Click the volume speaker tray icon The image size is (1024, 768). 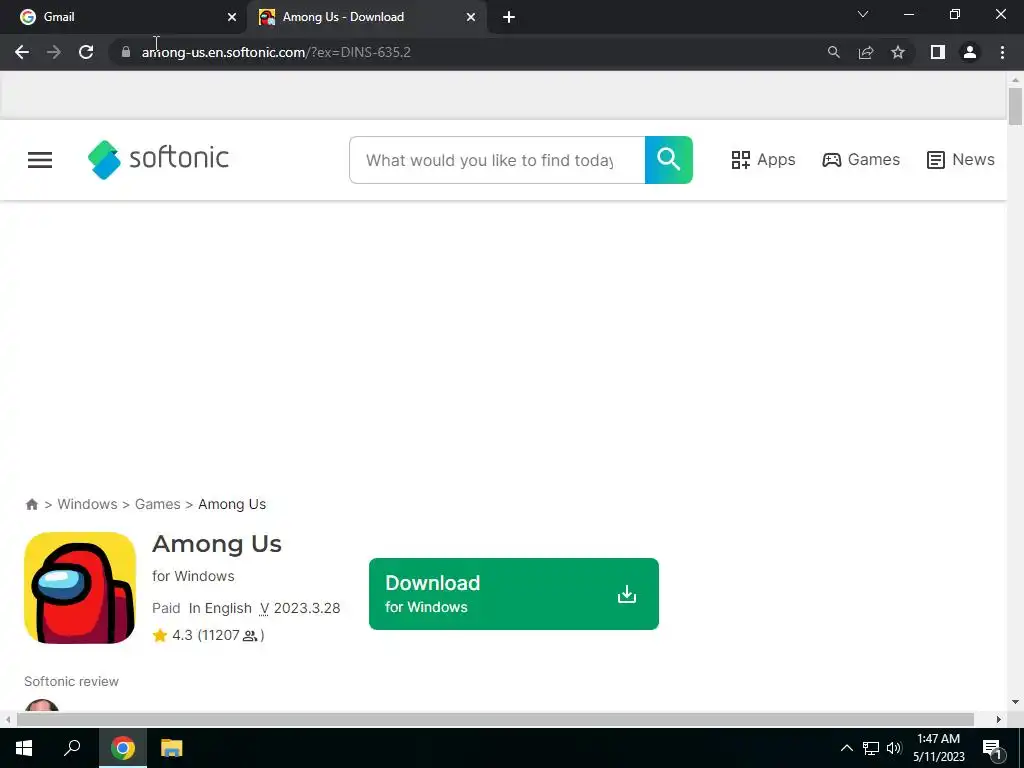[x=894, y=748]
